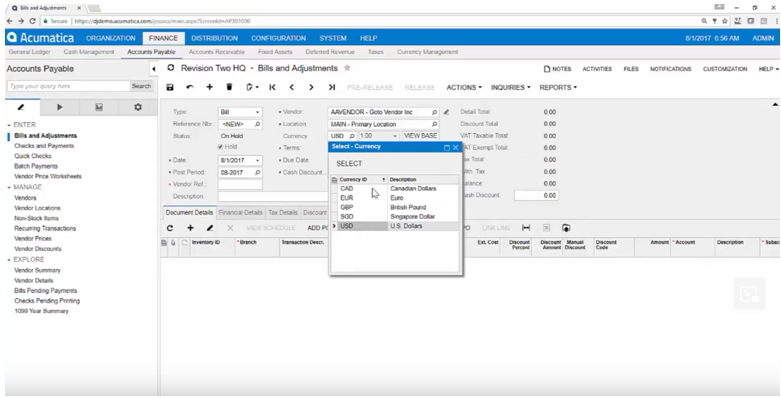Open the ORGANIZATION module
The width and height of the screenshot is (781, 398).
111,38
